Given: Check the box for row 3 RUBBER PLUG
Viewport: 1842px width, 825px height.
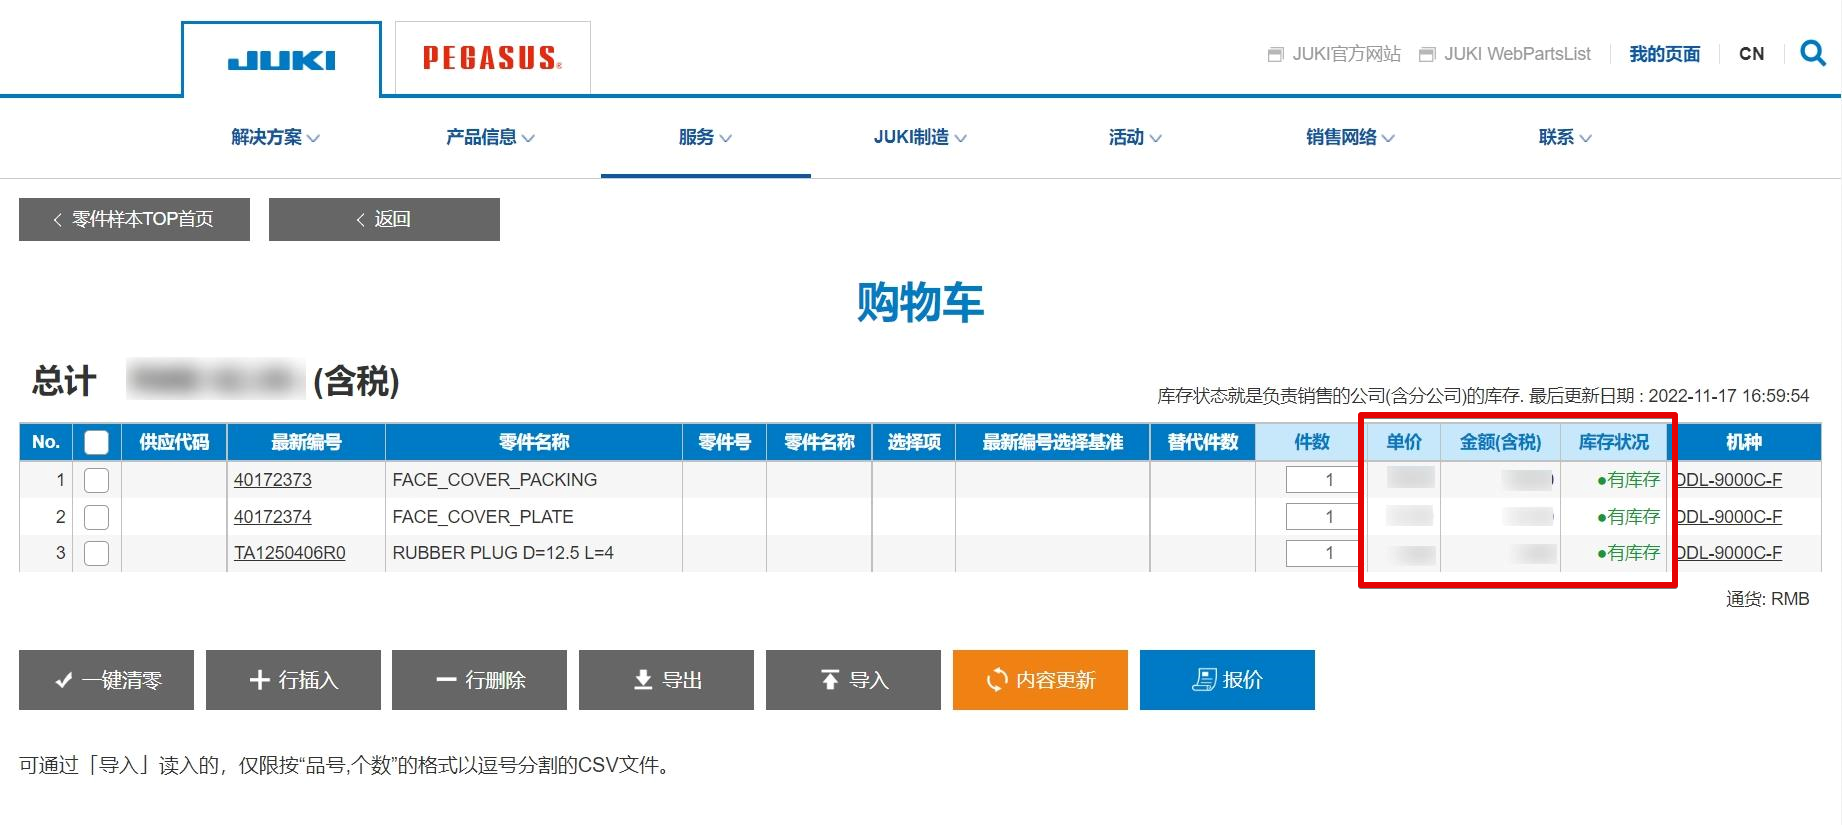Looking at the screenshot, I should click(97, 553).
